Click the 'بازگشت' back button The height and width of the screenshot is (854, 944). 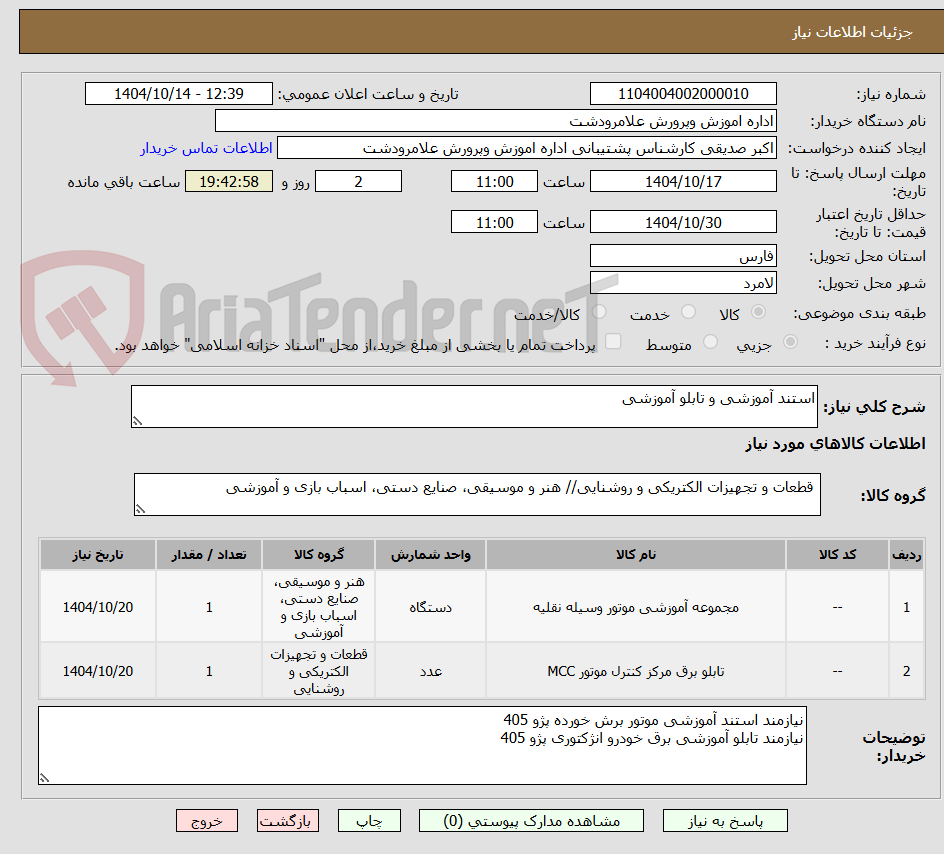click(x=288, y=821)
